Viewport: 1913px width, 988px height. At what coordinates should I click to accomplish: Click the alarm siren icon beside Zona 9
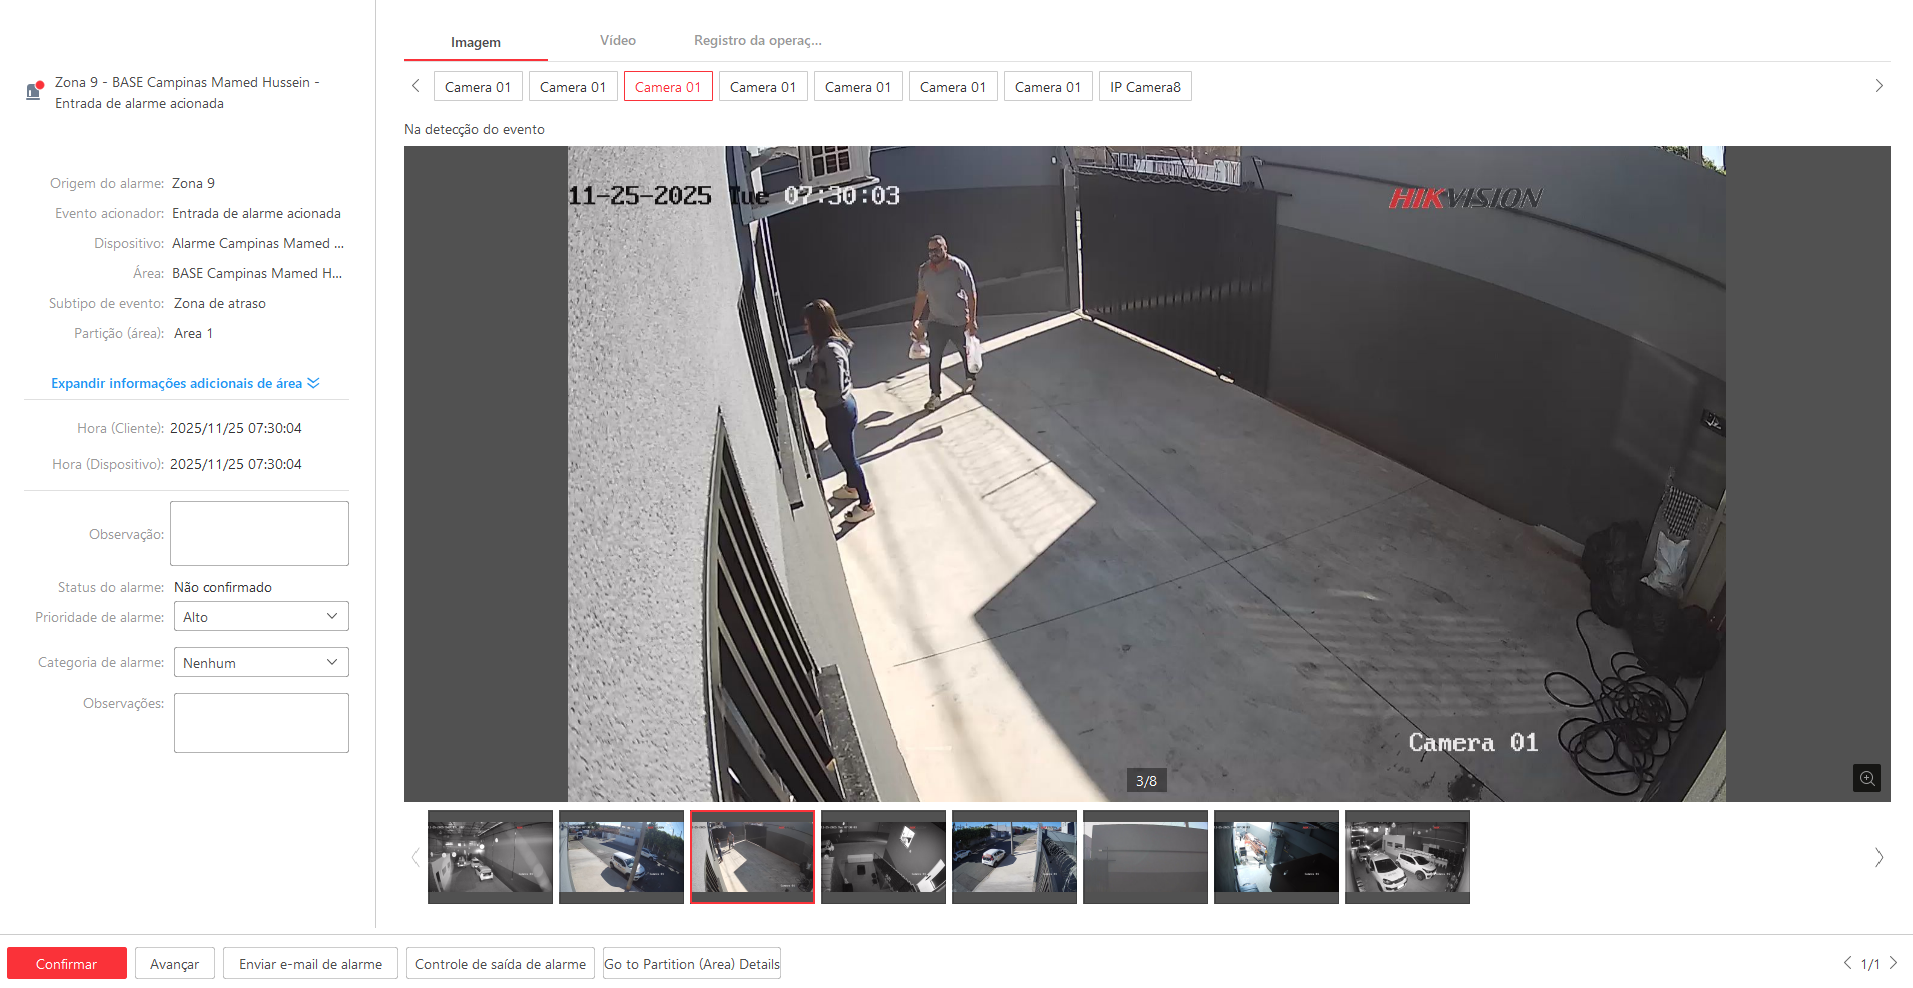point(34,91)
